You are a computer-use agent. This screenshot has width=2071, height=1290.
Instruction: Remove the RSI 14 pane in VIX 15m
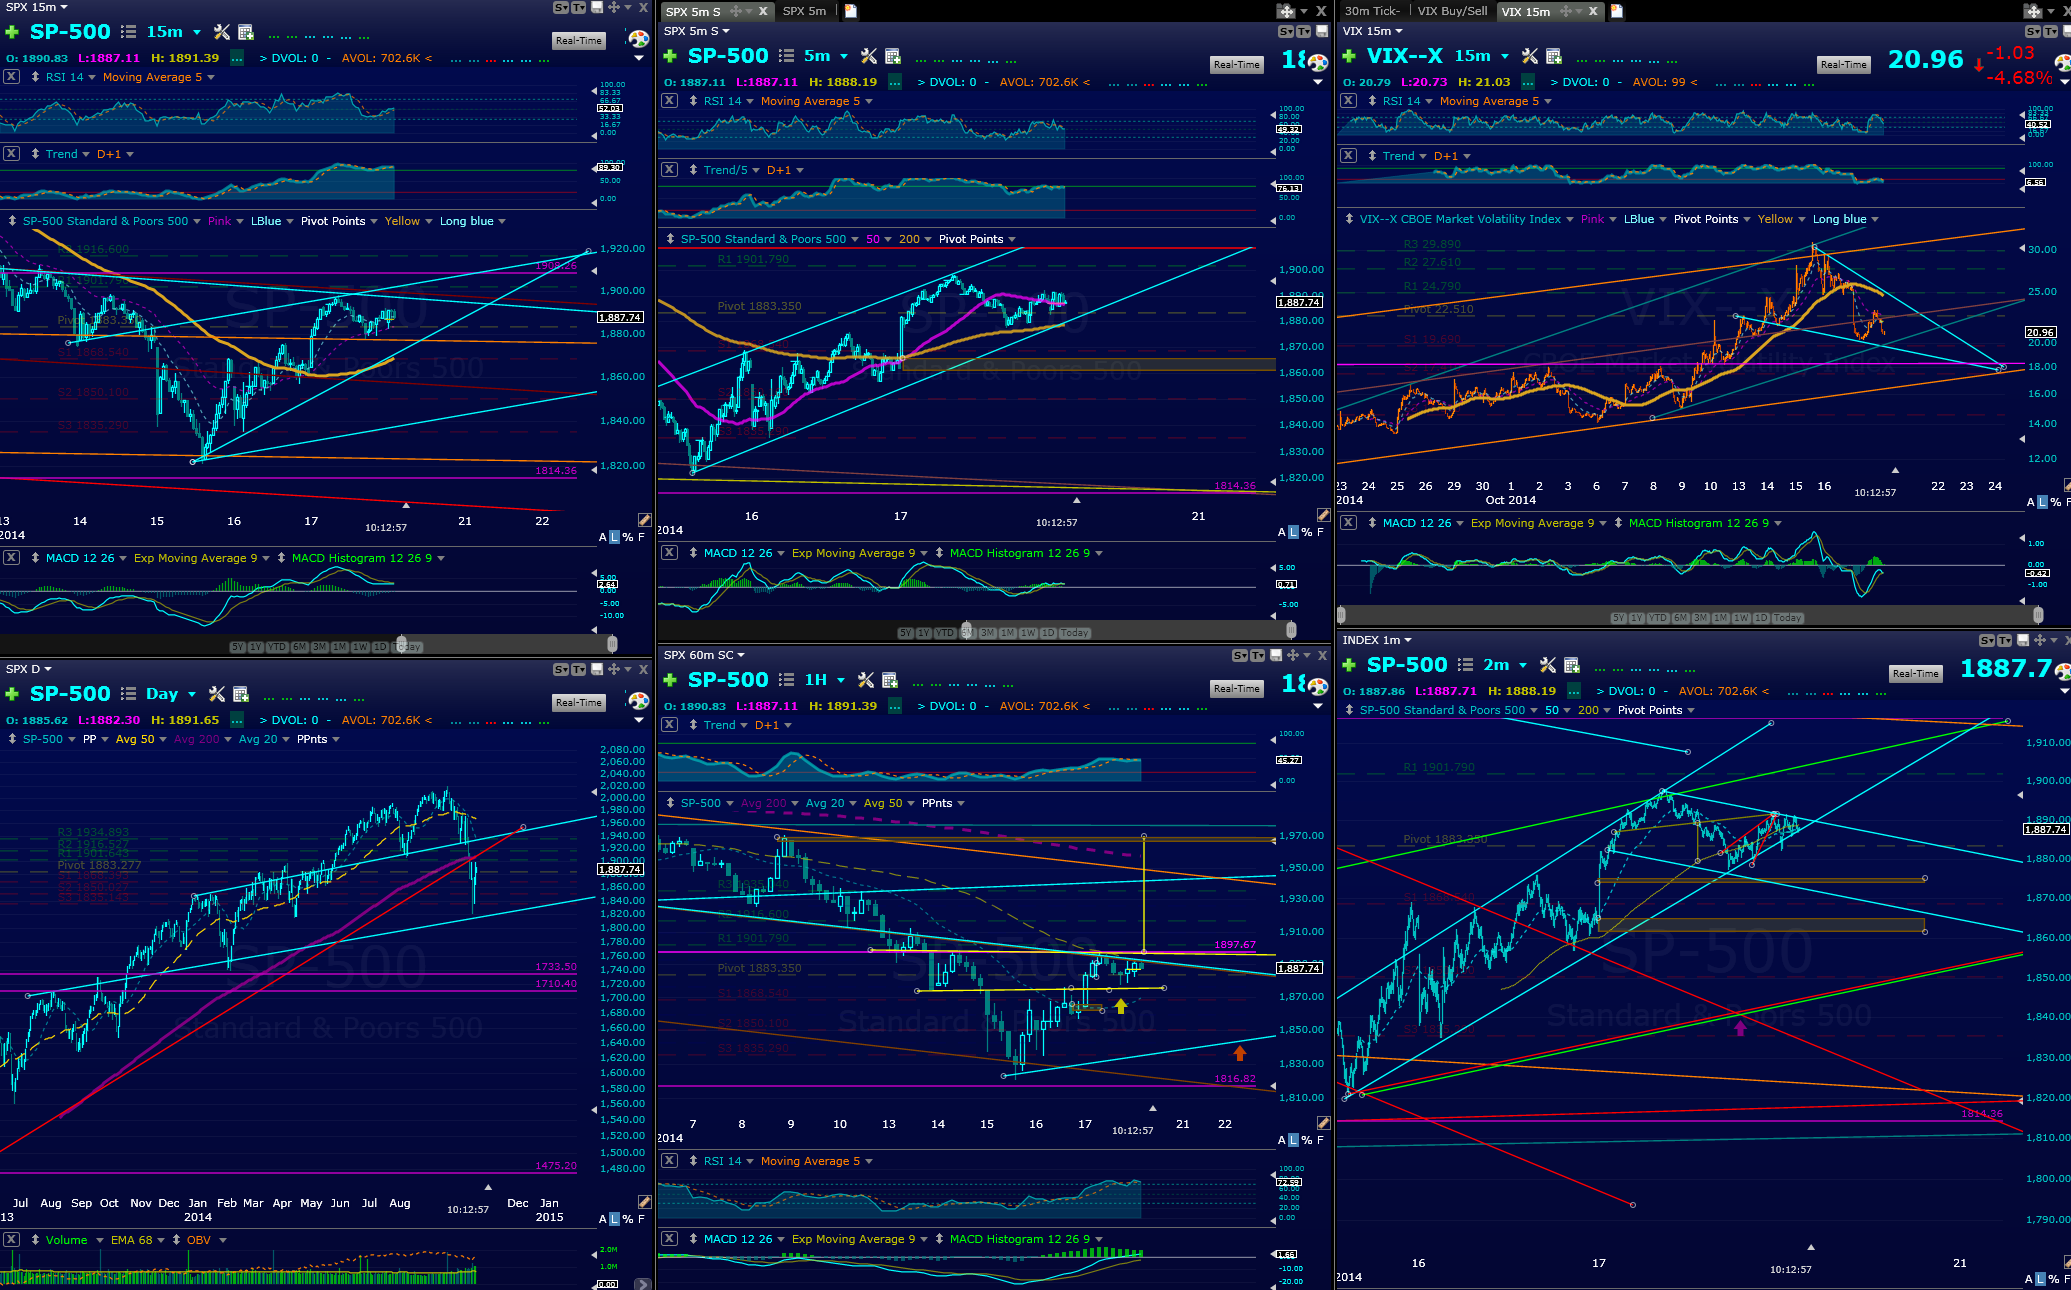[1349, 101]
